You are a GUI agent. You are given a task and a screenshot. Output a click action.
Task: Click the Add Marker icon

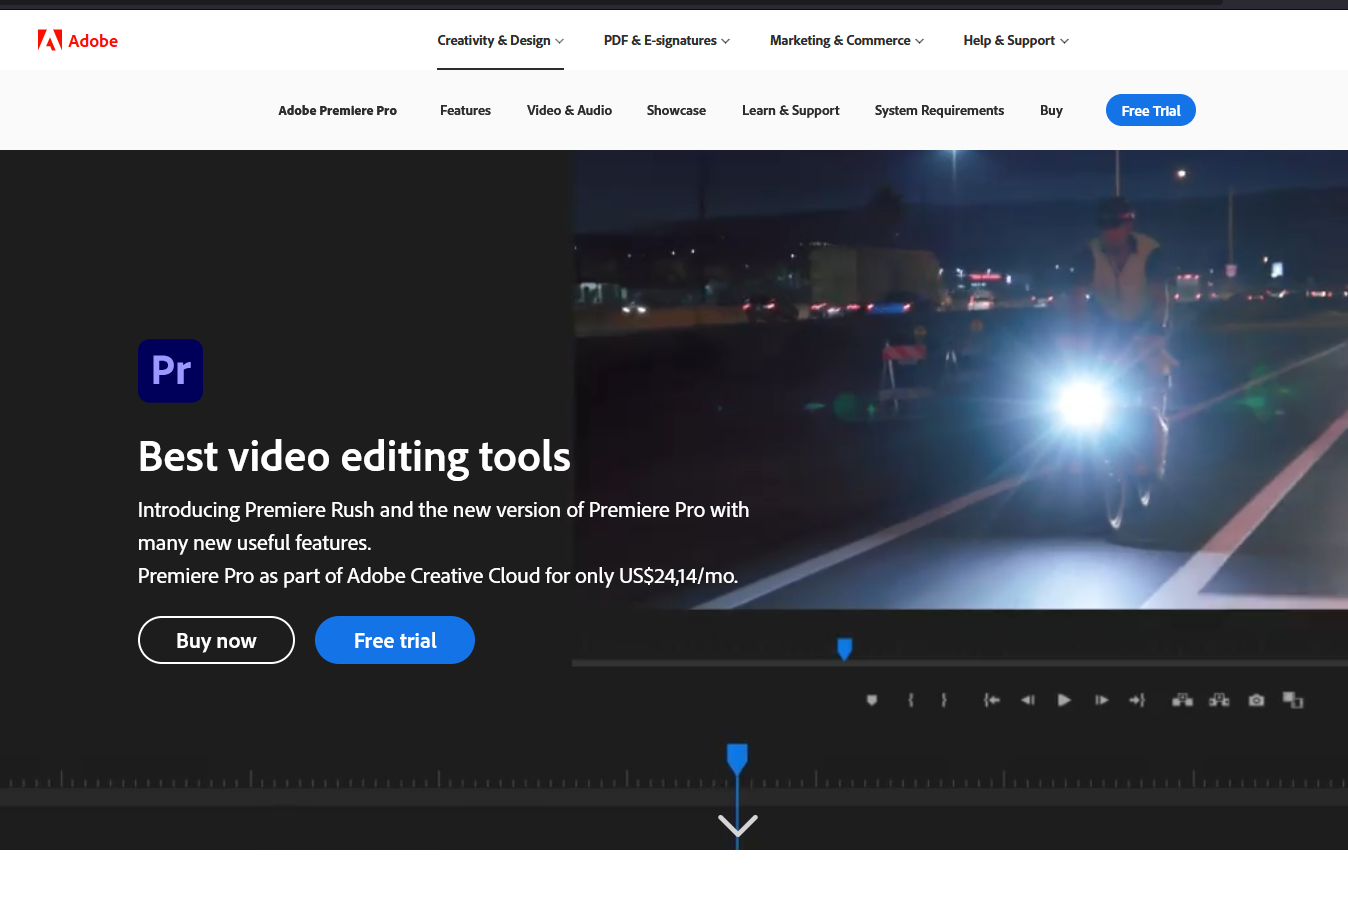[872, 700]
